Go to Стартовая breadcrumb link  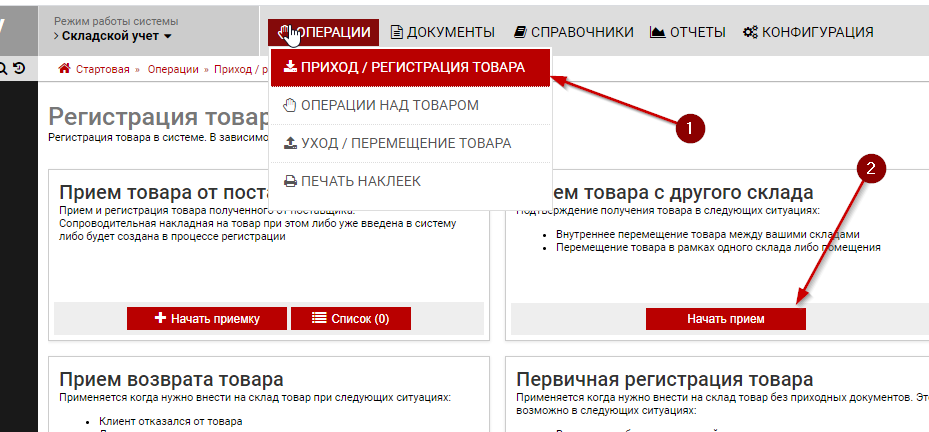pyautogui.click(x=104, y=69)
